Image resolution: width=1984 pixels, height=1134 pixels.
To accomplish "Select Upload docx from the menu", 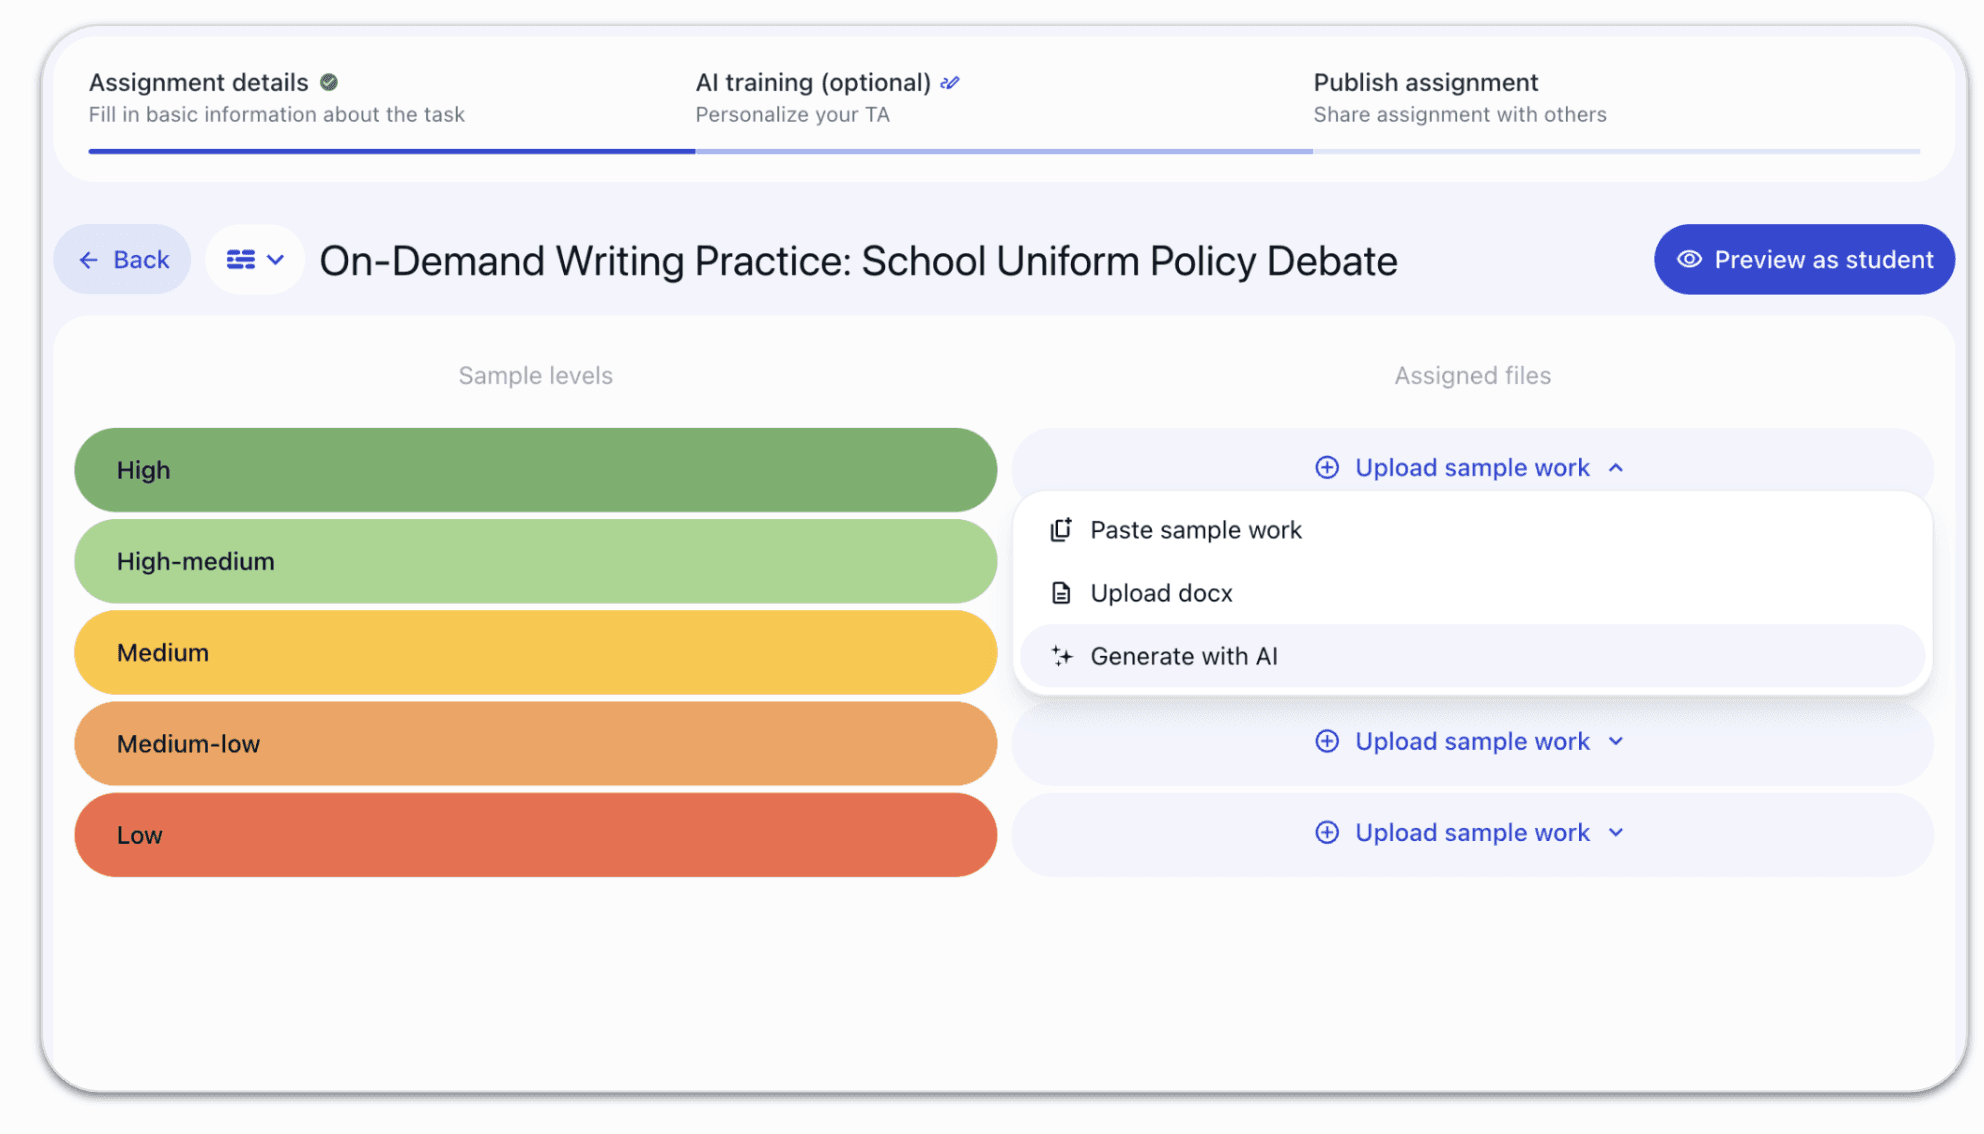I will click(x=1161, y=593).
